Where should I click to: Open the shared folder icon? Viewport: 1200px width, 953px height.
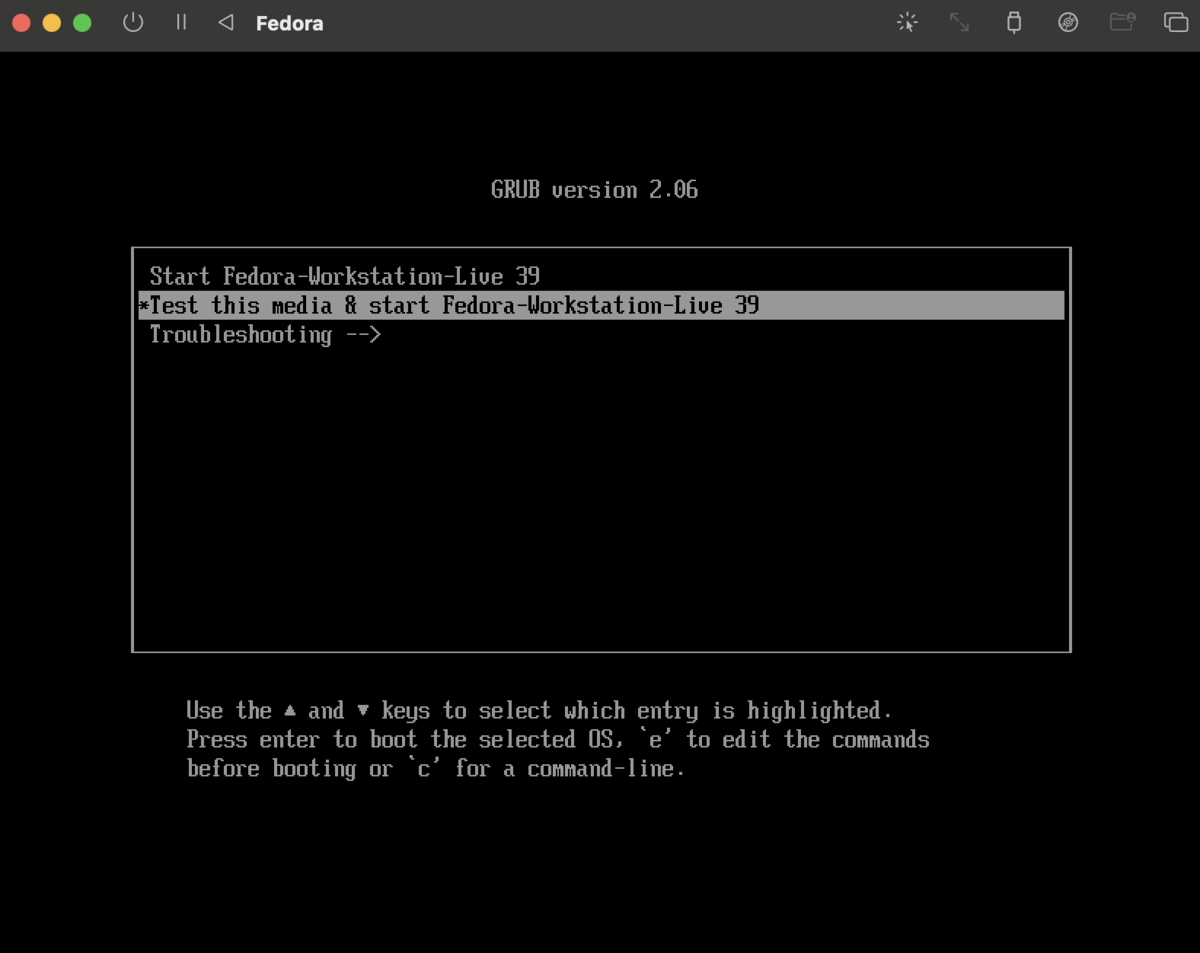point(1122,22)
